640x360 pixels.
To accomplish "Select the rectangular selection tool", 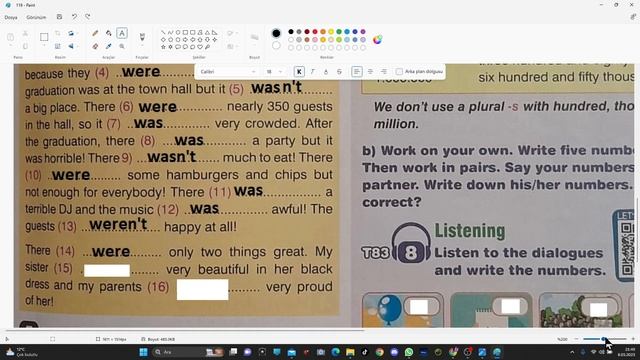I will [x=44, y=37].
